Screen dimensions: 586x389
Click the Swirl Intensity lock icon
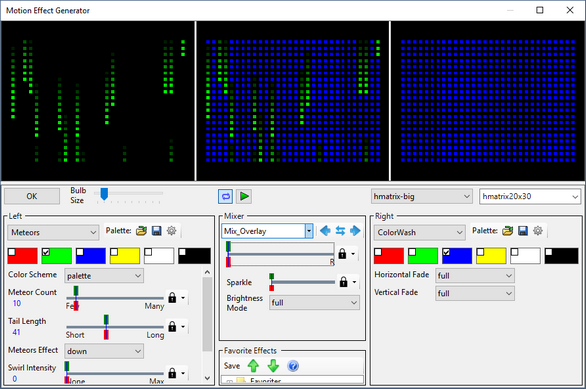coord(172,373)
